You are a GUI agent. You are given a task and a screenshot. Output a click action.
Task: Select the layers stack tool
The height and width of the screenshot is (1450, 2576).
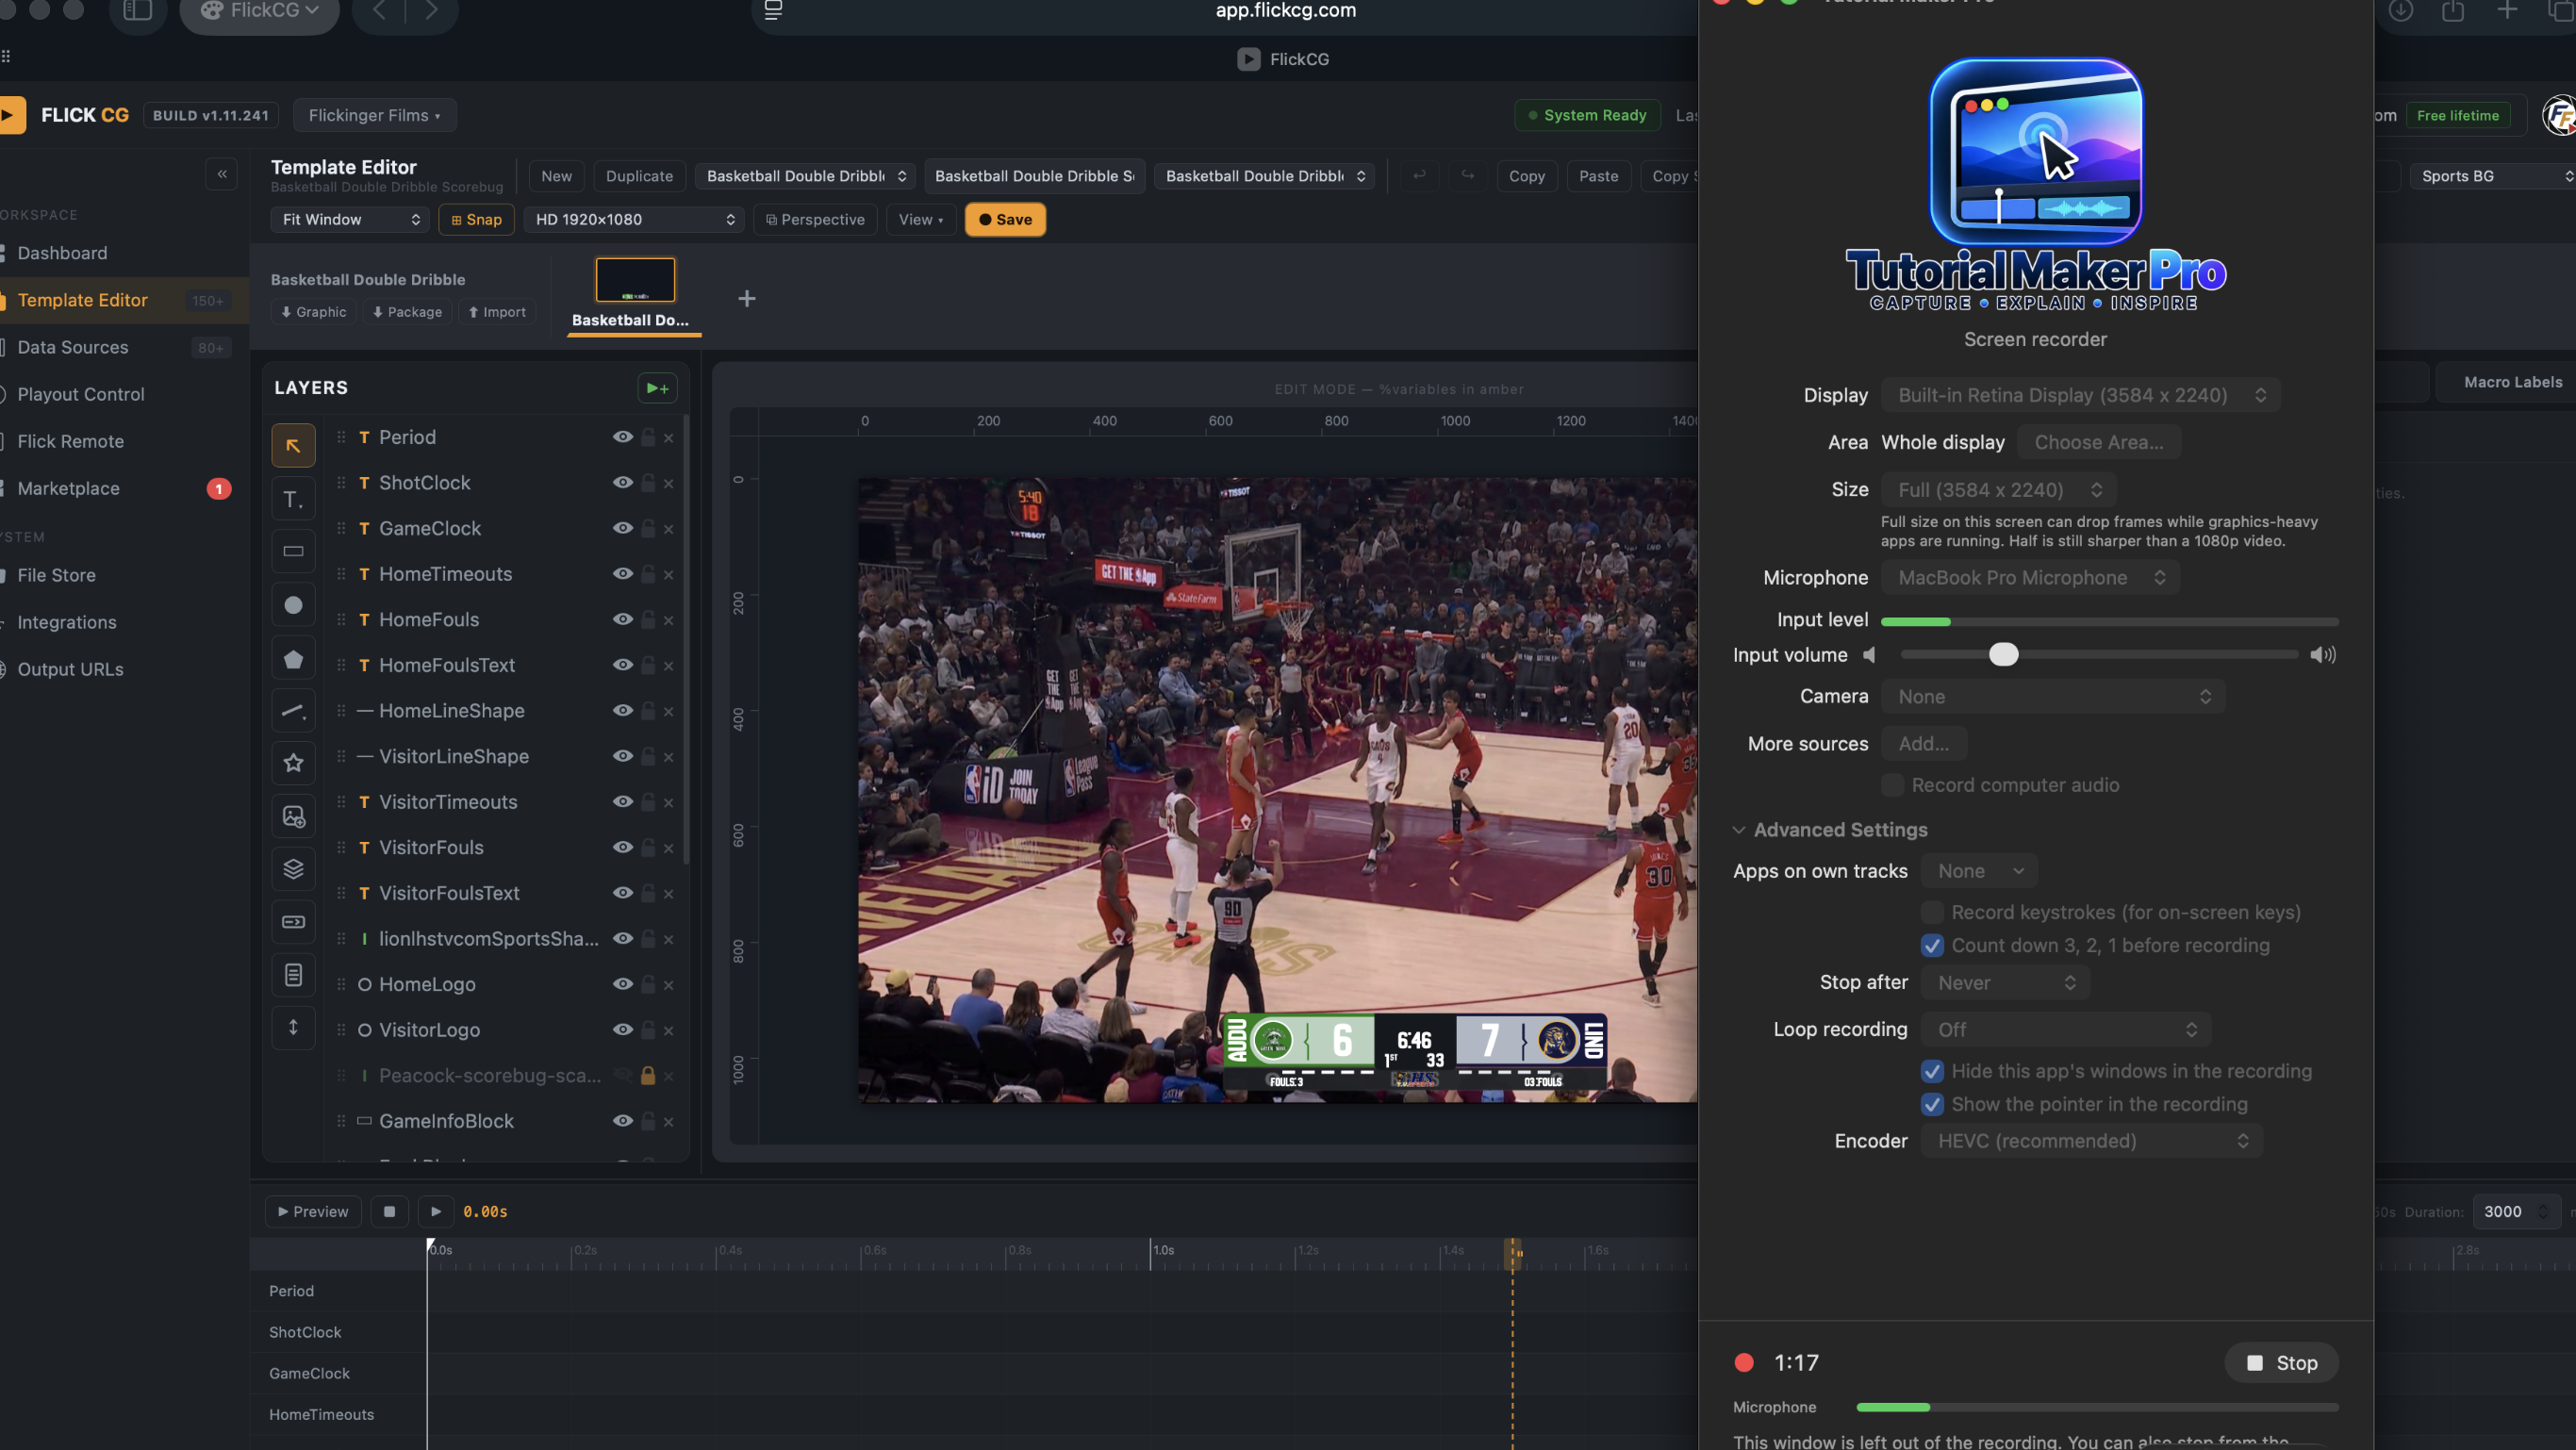[x=293, y=869]
